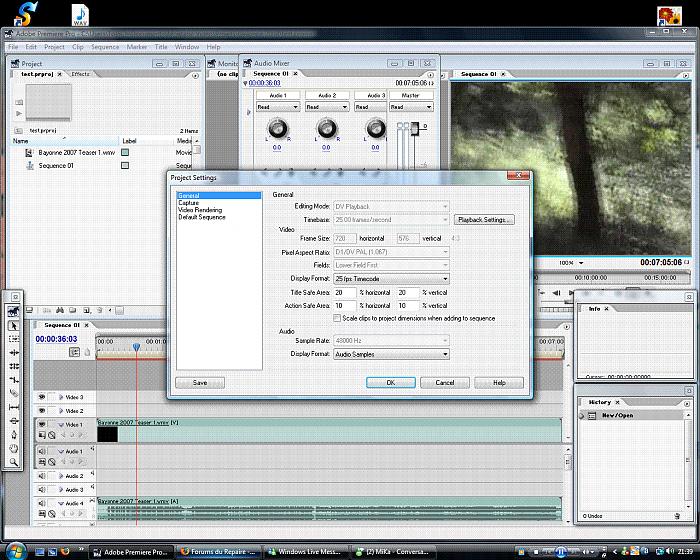Screen dimensions: 700x560
Task: Select the Slip tool
Action: tap(14, 407)
